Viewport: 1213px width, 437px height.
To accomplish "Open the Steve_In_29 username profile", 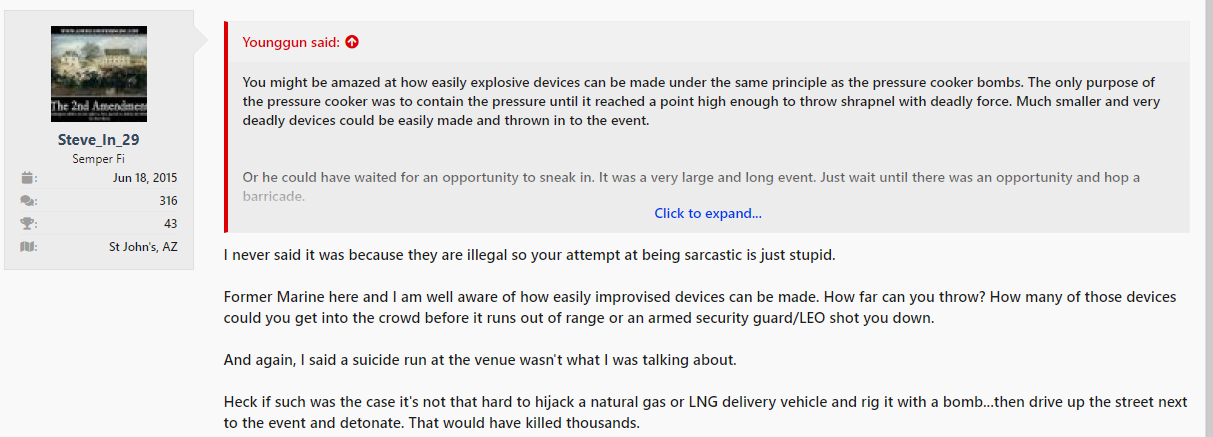I will [98, 140].
